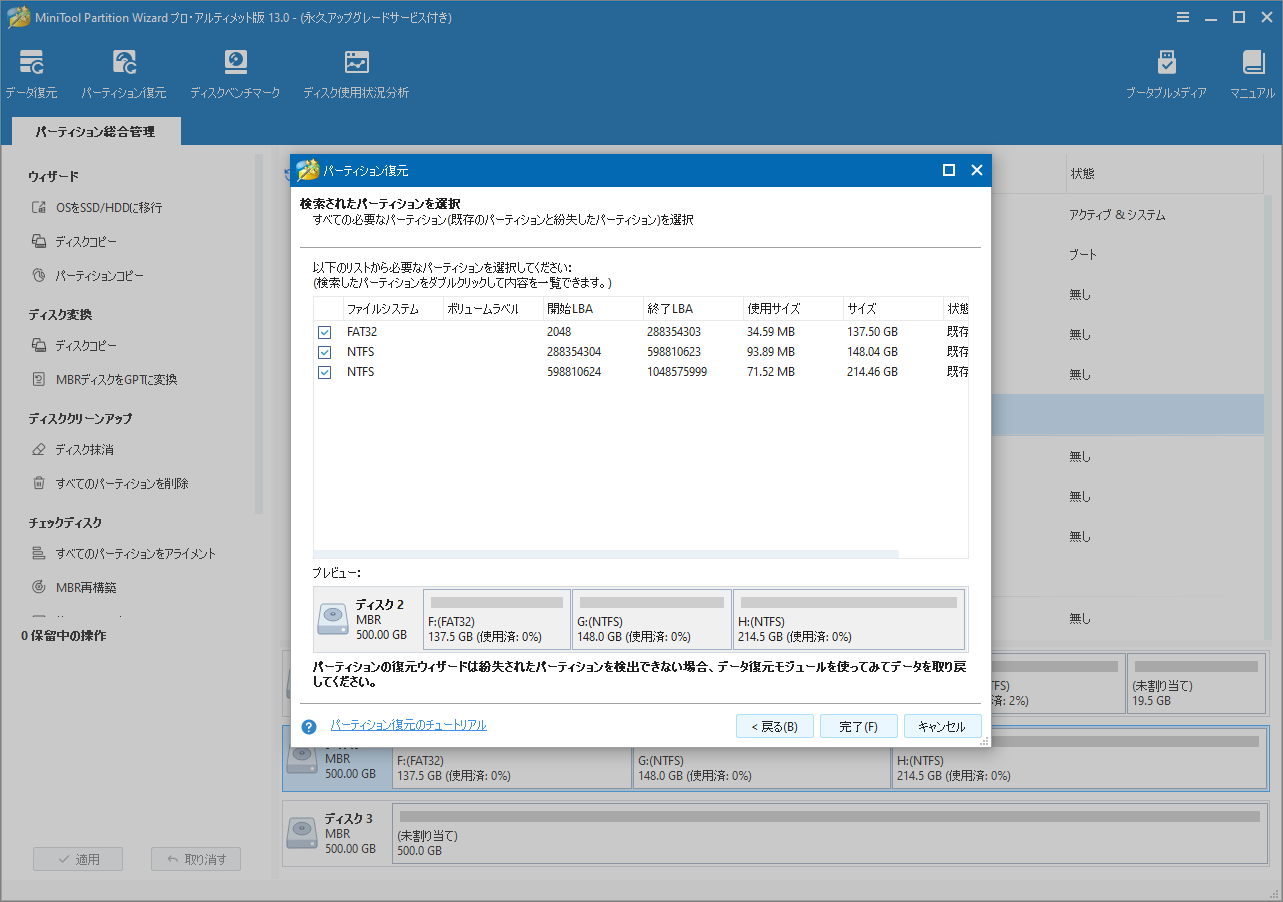The width and height of the screenshot is (1283, 902).
Task: Select H:(NTFS) partition in preview
Action: pyautogui.click(x=849, y=620)
